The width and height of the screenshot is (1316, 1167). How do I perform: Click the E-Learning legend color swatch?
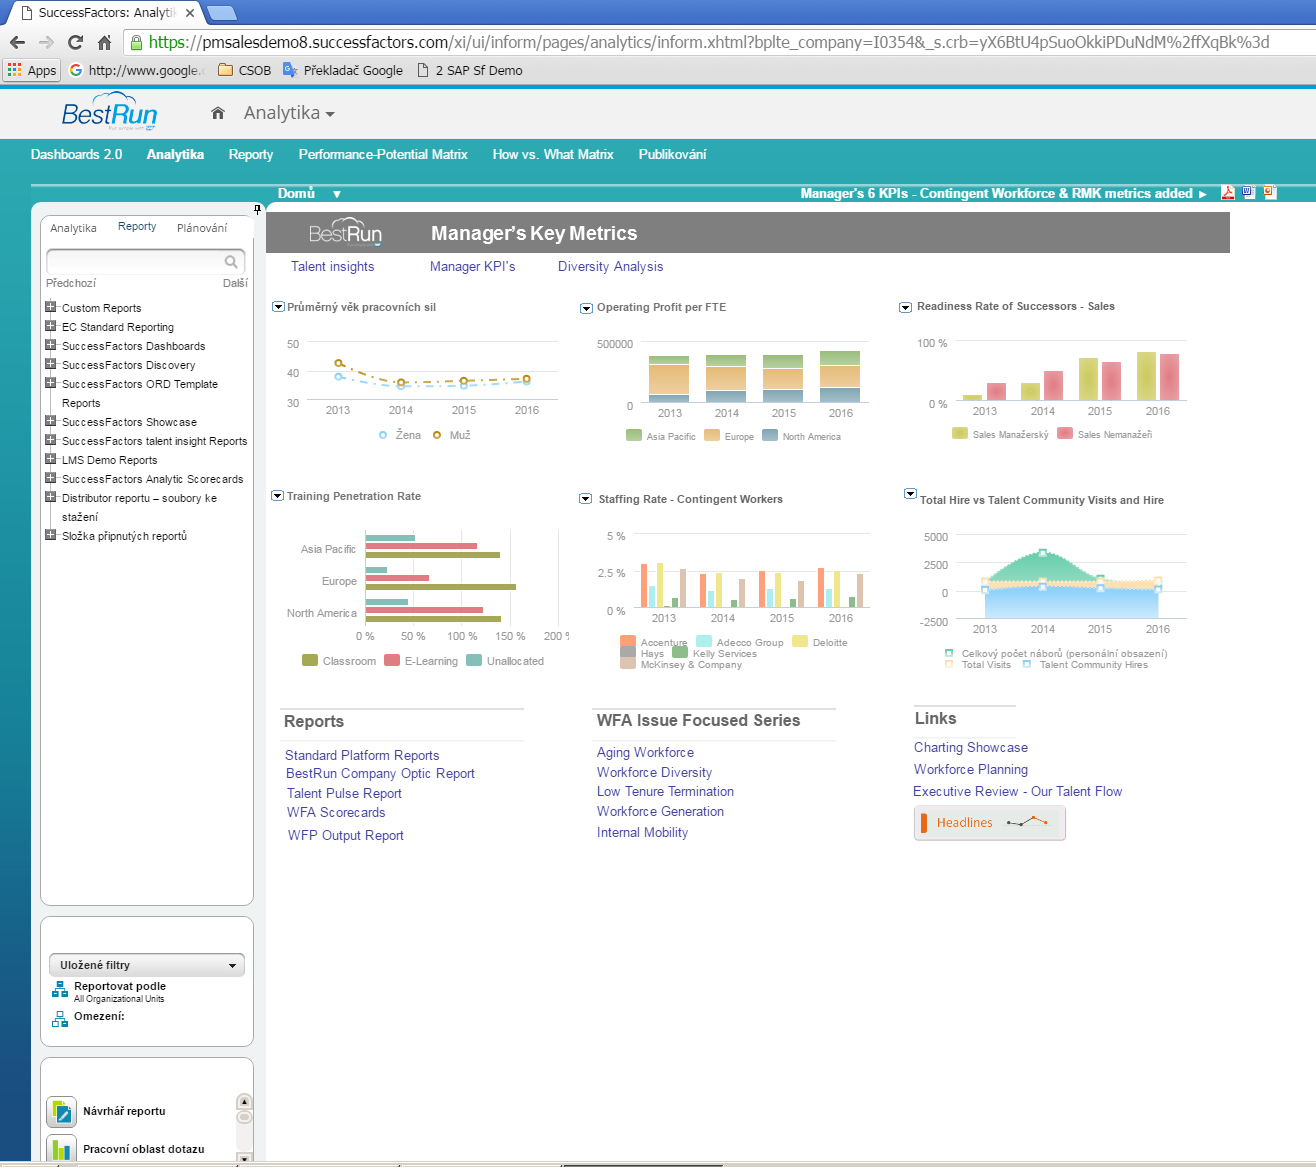point(392,660)
